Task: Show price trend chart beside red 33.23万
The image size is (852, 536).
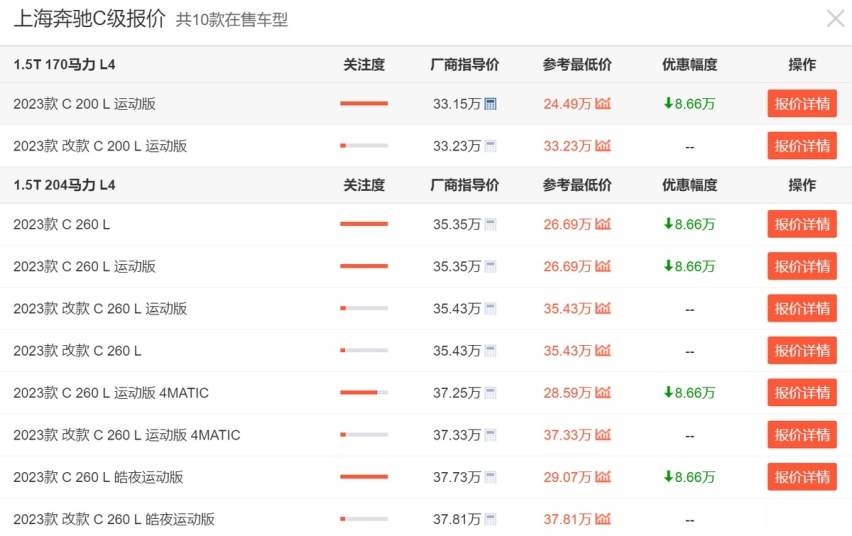Action: (603, 145)
